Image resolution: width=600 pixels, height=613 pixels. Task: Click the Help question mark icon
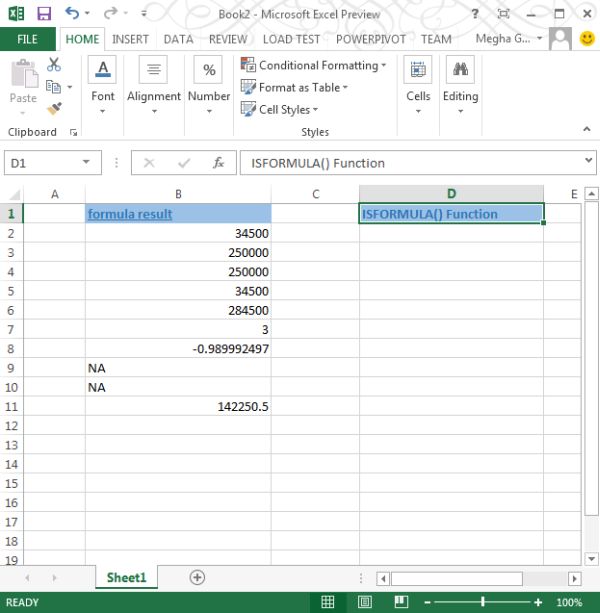(x=475, y=14)
